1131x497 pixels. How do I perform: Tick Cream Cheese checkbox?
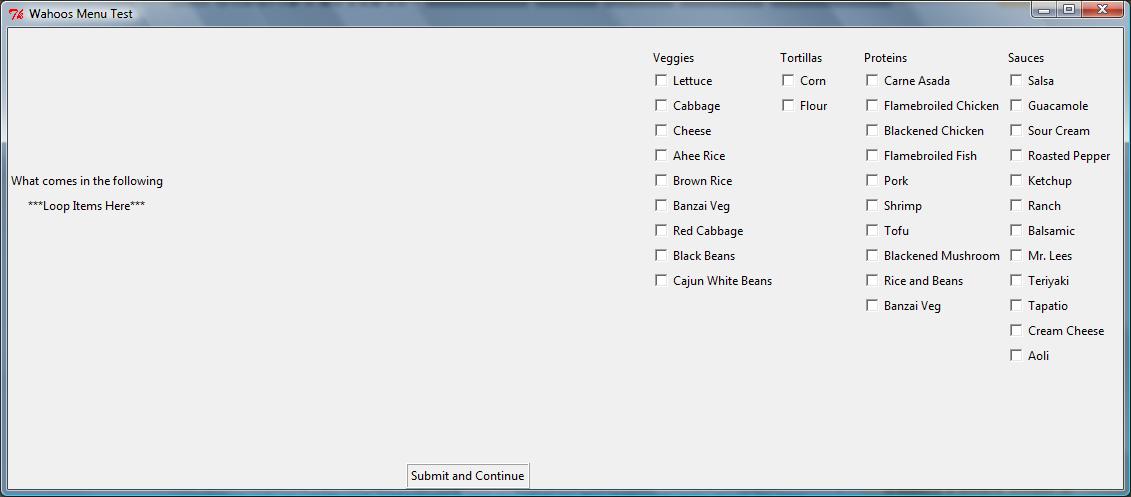(1016, 330)
